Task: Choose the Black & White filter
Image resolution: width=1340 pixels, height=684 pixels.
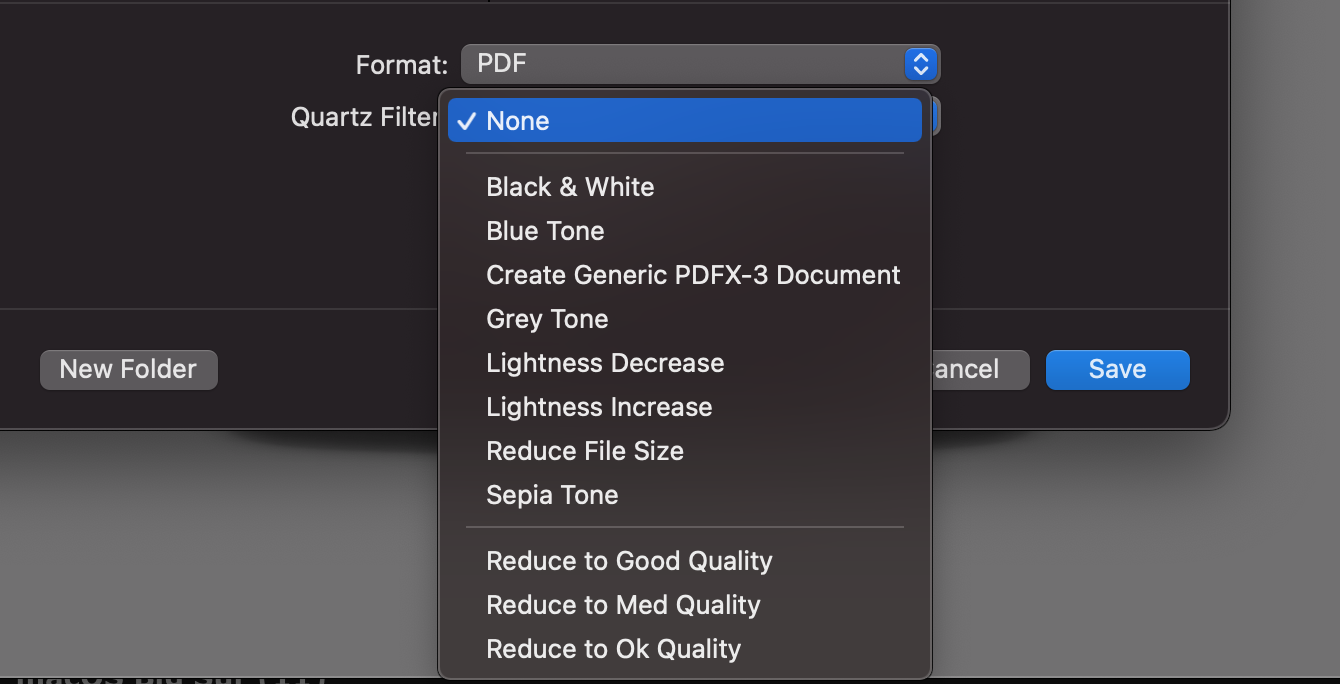Action: pos(570,187)
